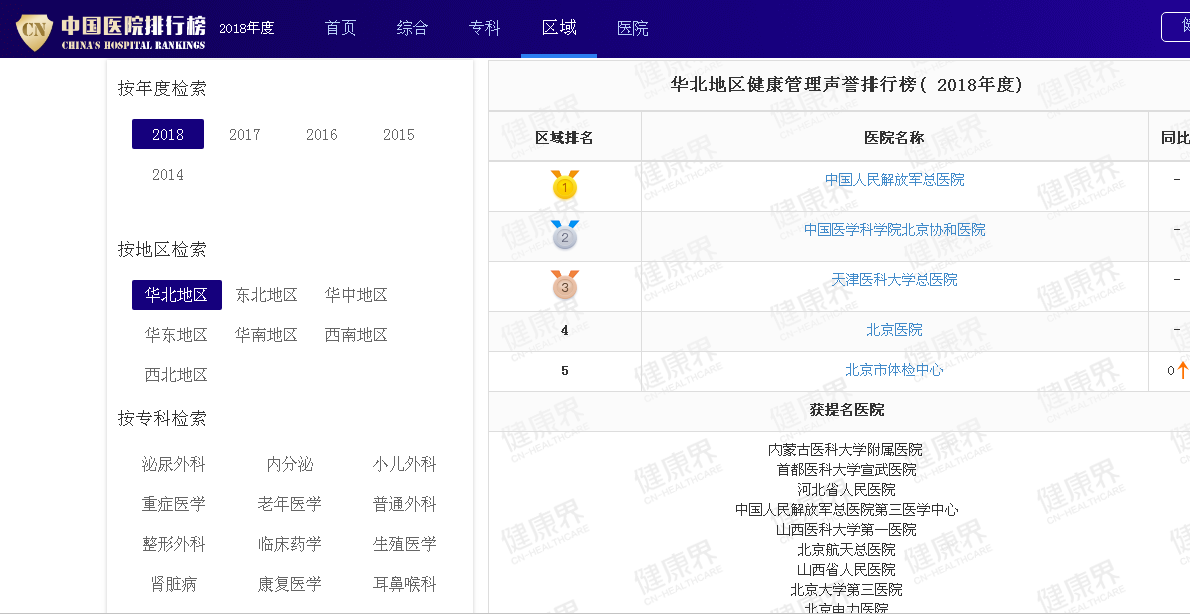Click nominated hospital 内蒙古医科大学附属医院
The image size is (1190, 615).
pos(845,450)
